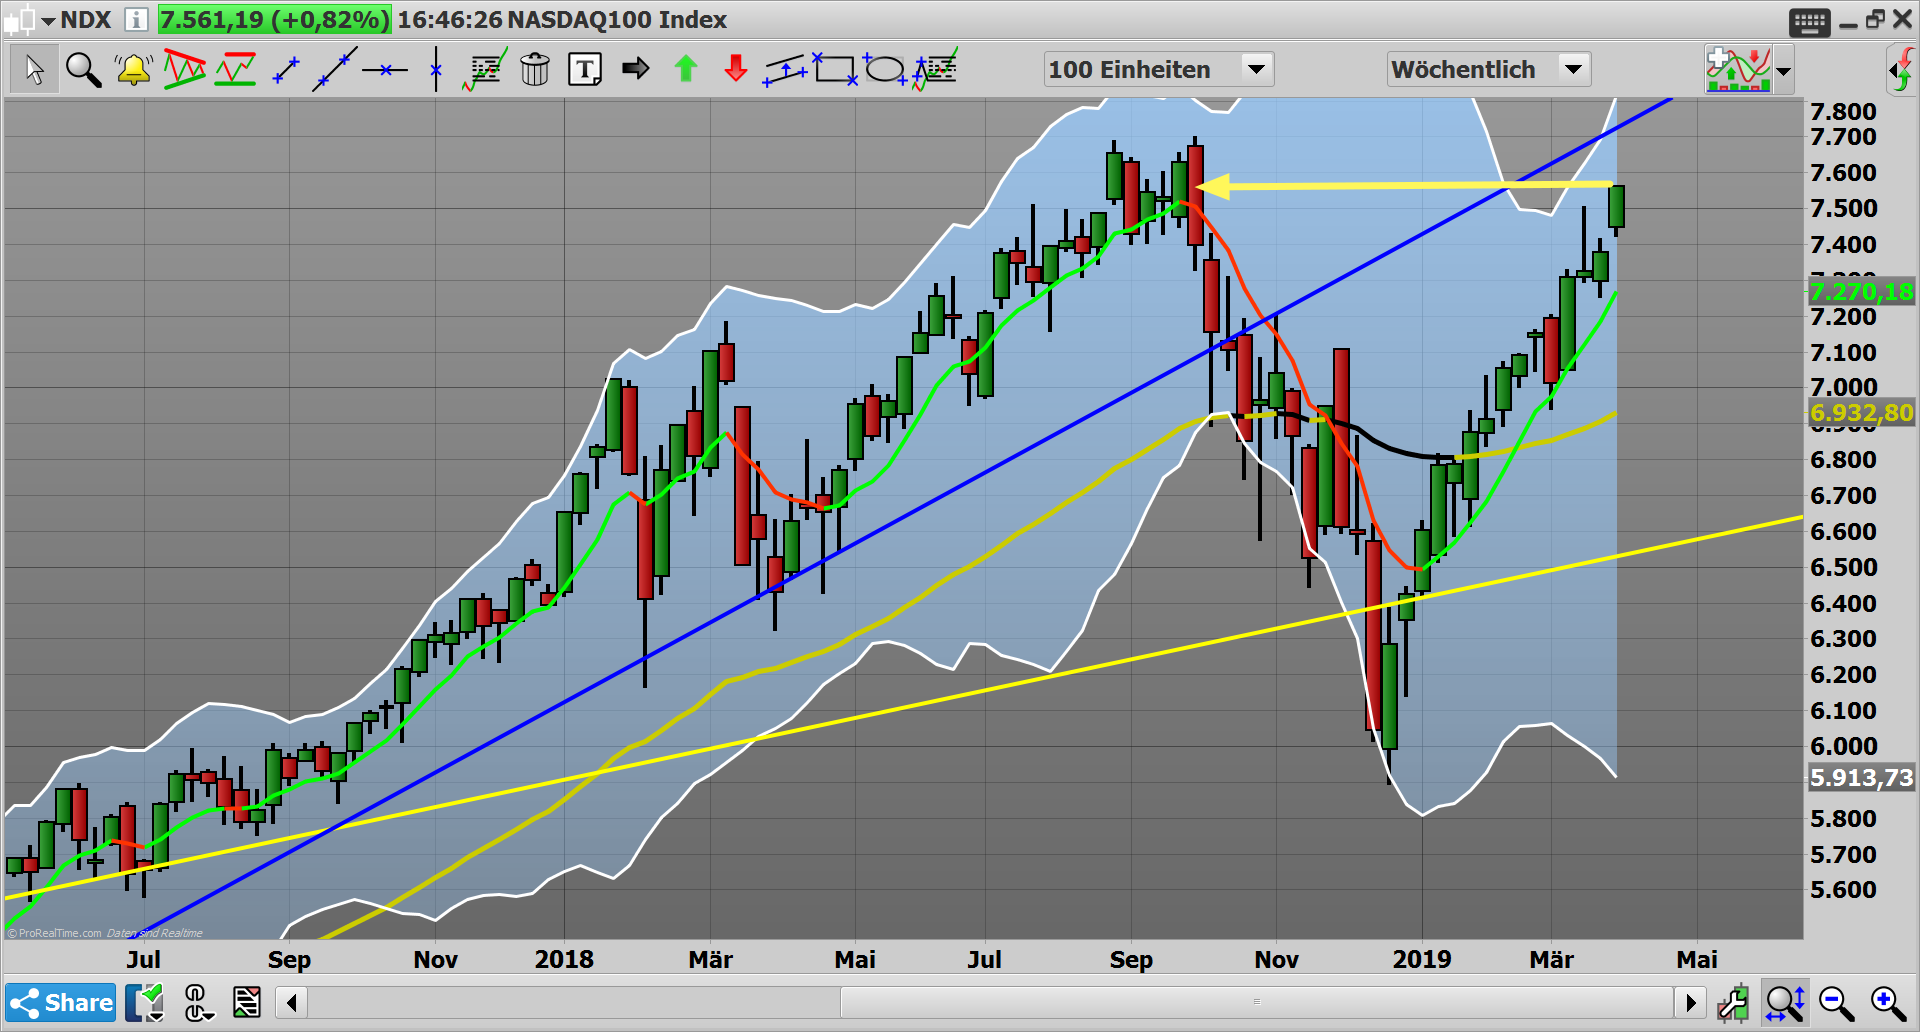
Task: Click the yellow 6.932,80 price label
Action: [1862, 412]
